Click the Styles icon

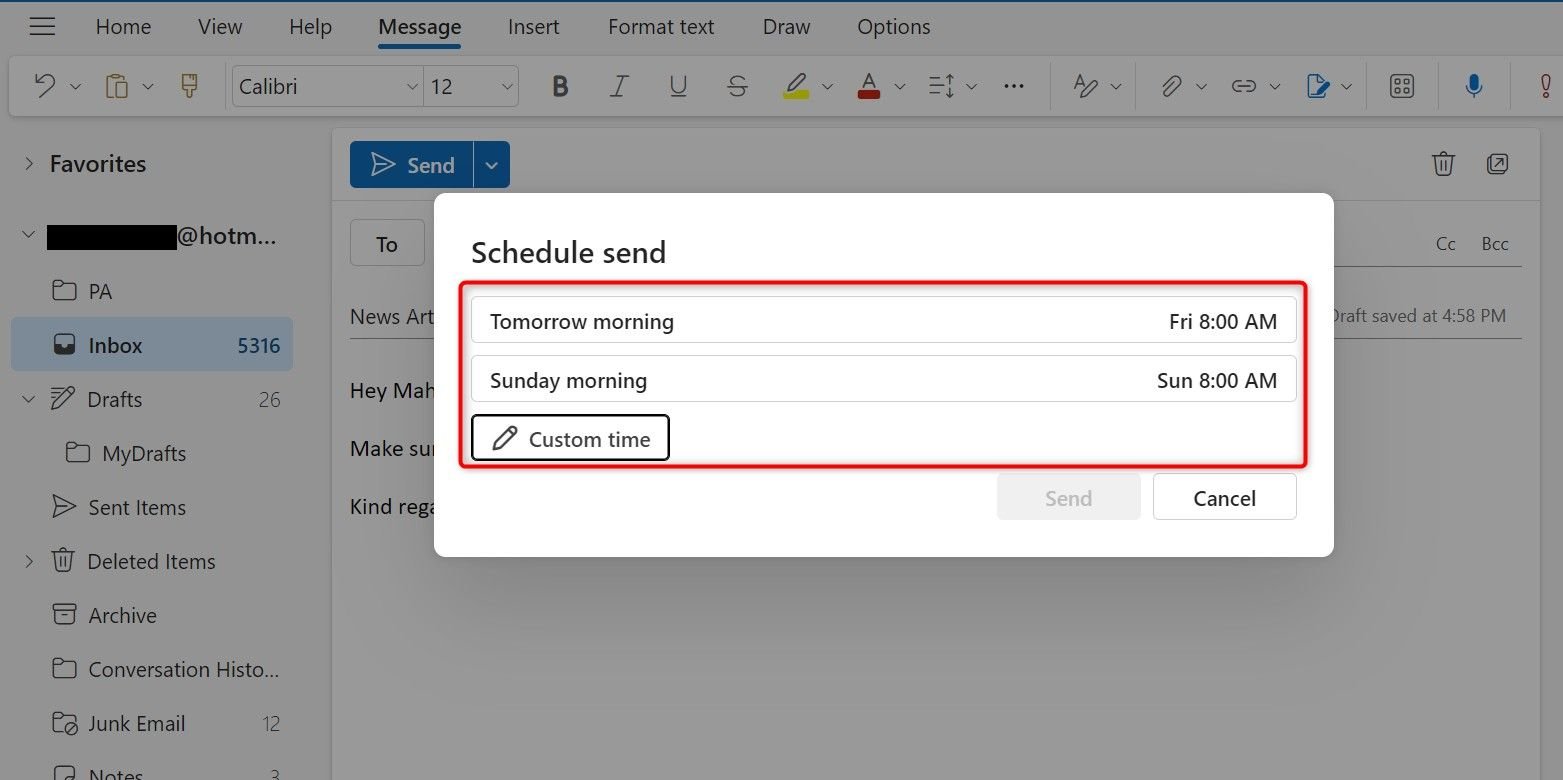[x=1085, y=87]
